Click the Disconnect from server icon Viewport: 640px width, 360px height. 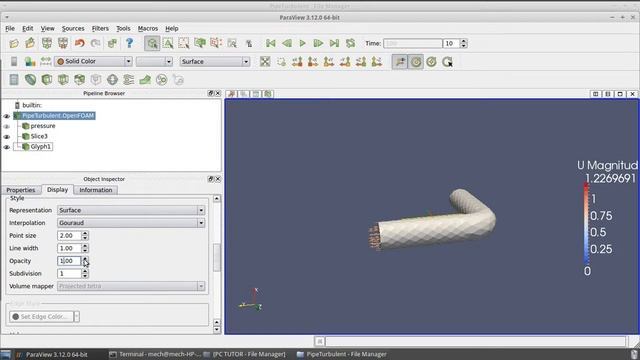coord(63,43)
